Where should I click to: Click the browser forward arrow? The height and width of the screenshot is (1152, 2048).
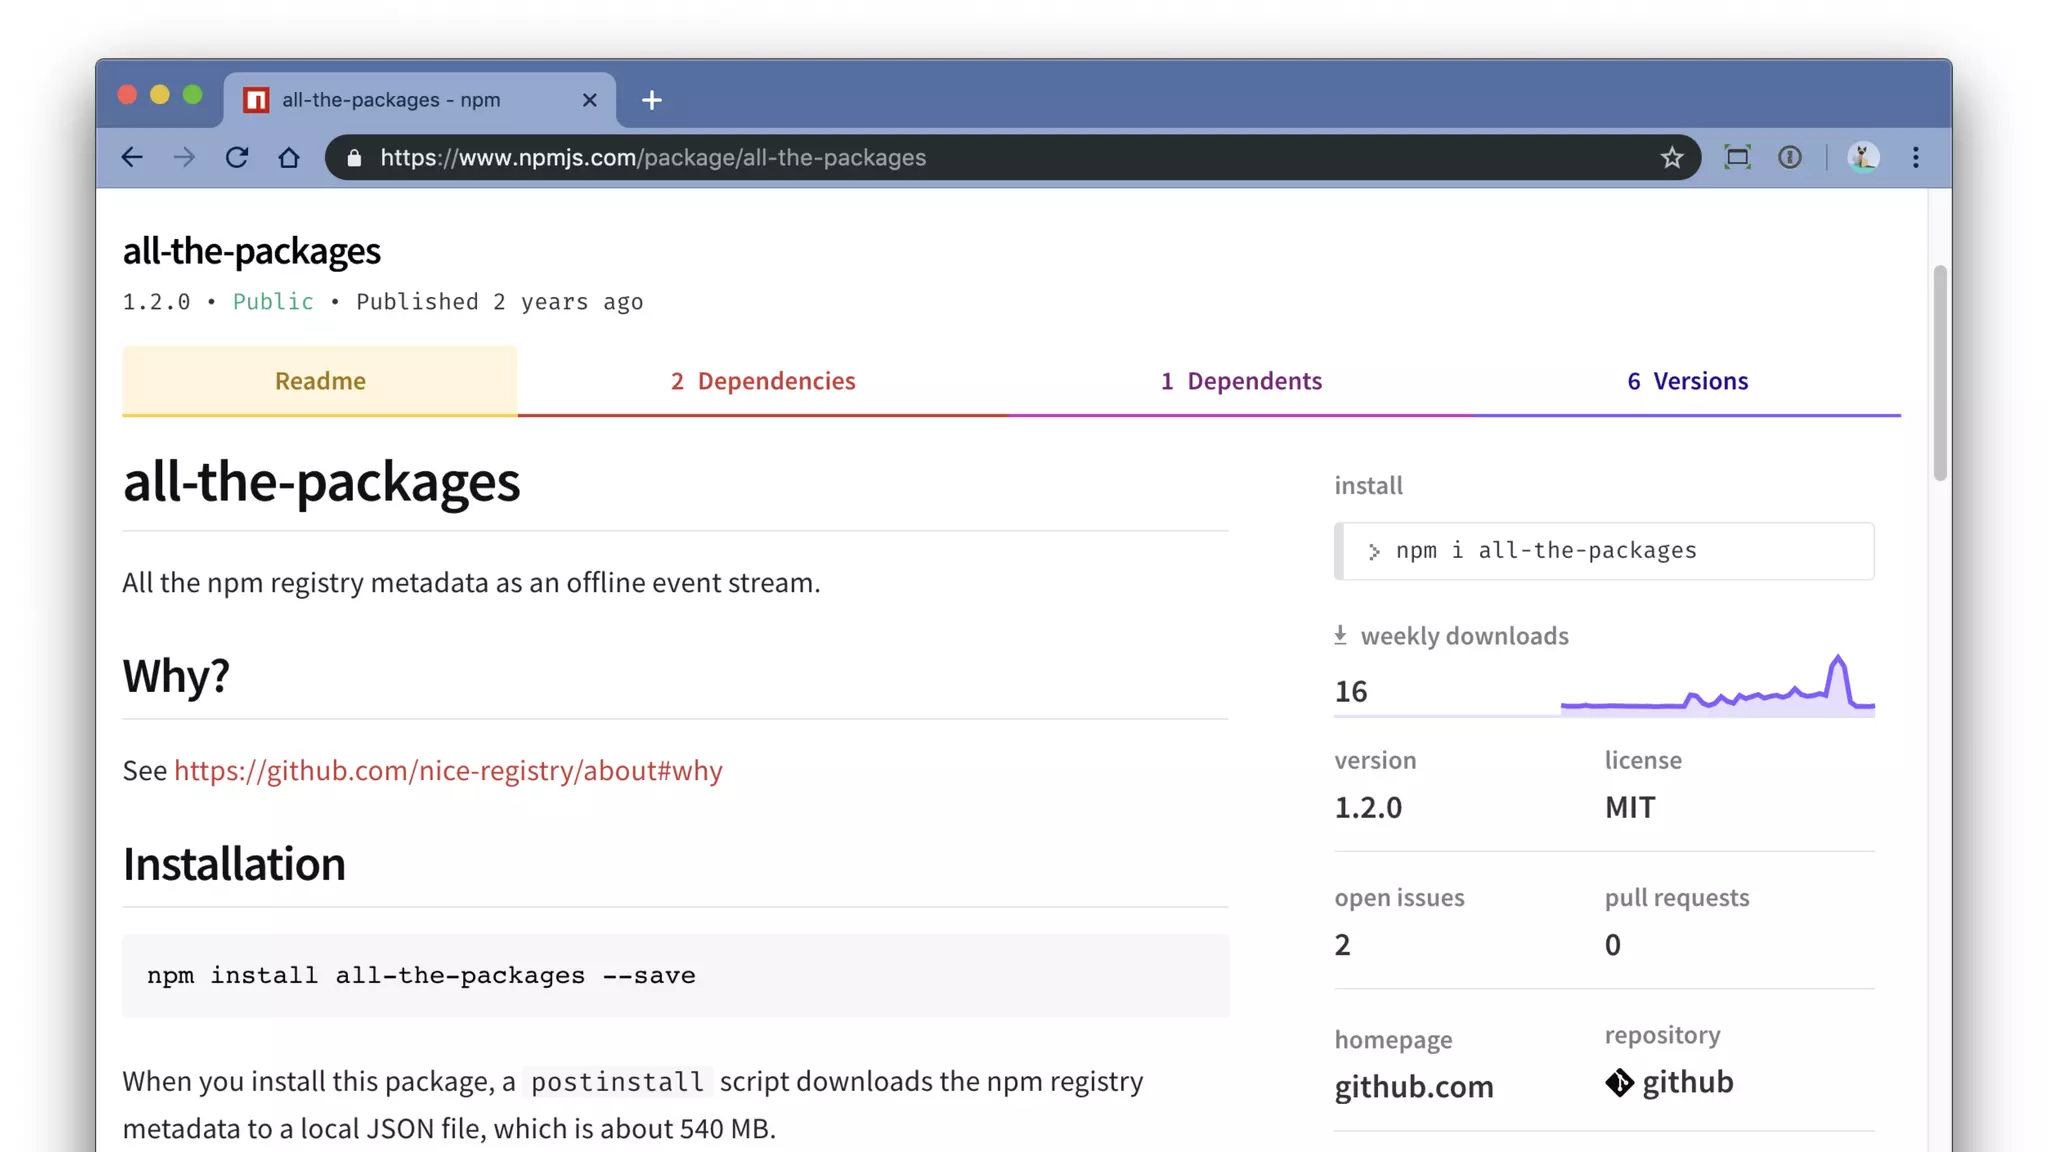point(184,157)
